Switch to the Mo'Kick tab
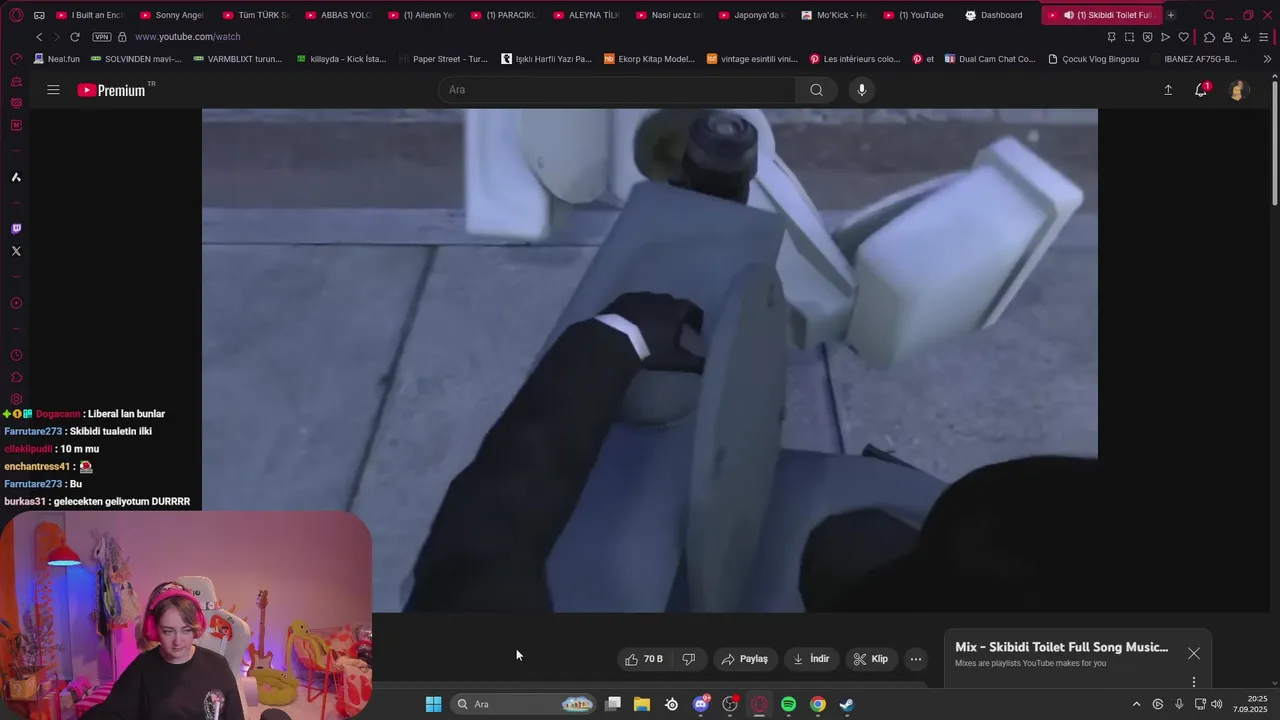The image size is (1280, 720). coord(833,15)
